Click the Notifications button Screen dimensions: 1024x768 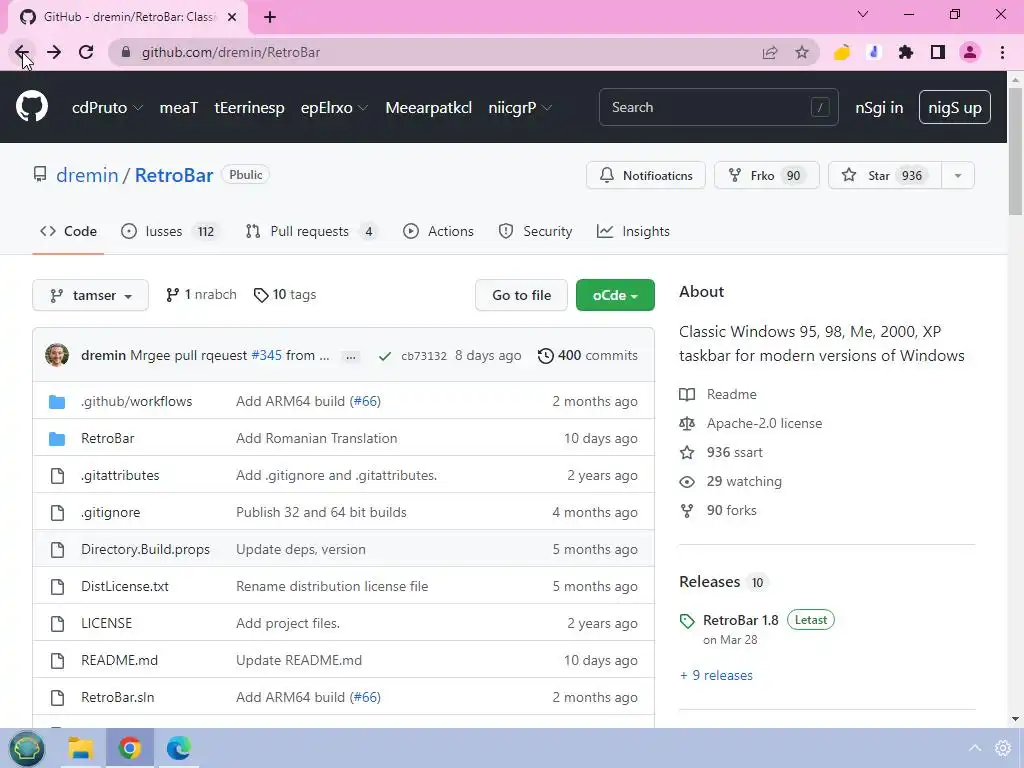coord(646,175)
